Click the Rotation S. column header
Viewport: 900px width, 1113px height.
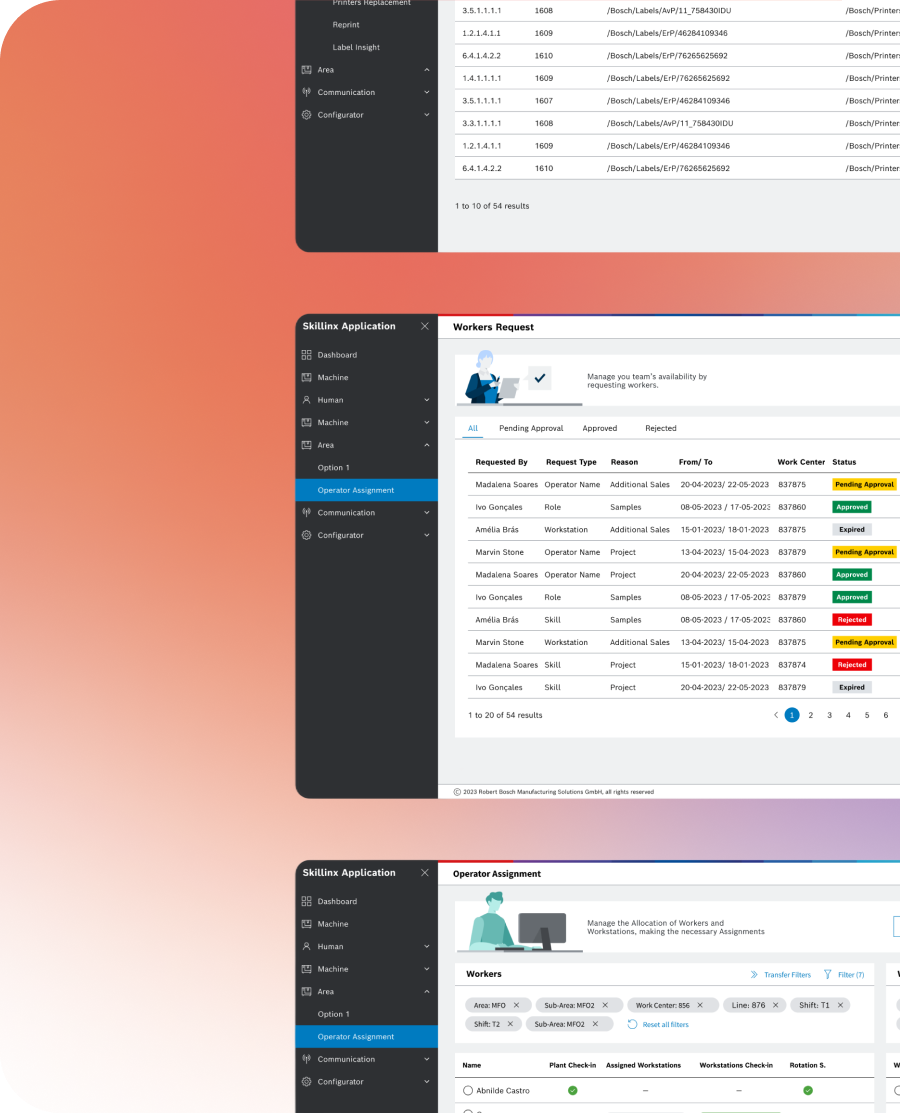pos(808,1065)
